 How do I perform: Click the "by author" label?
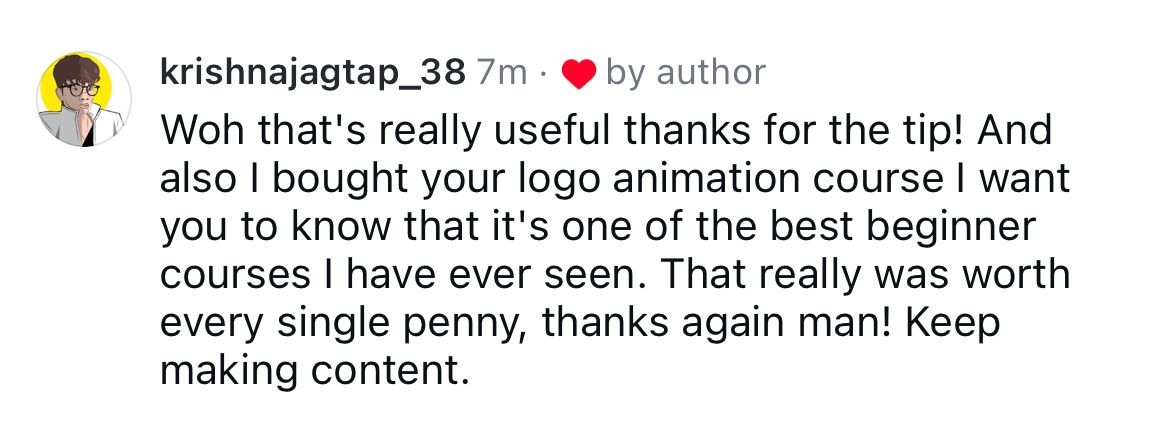tap(685, 74)
